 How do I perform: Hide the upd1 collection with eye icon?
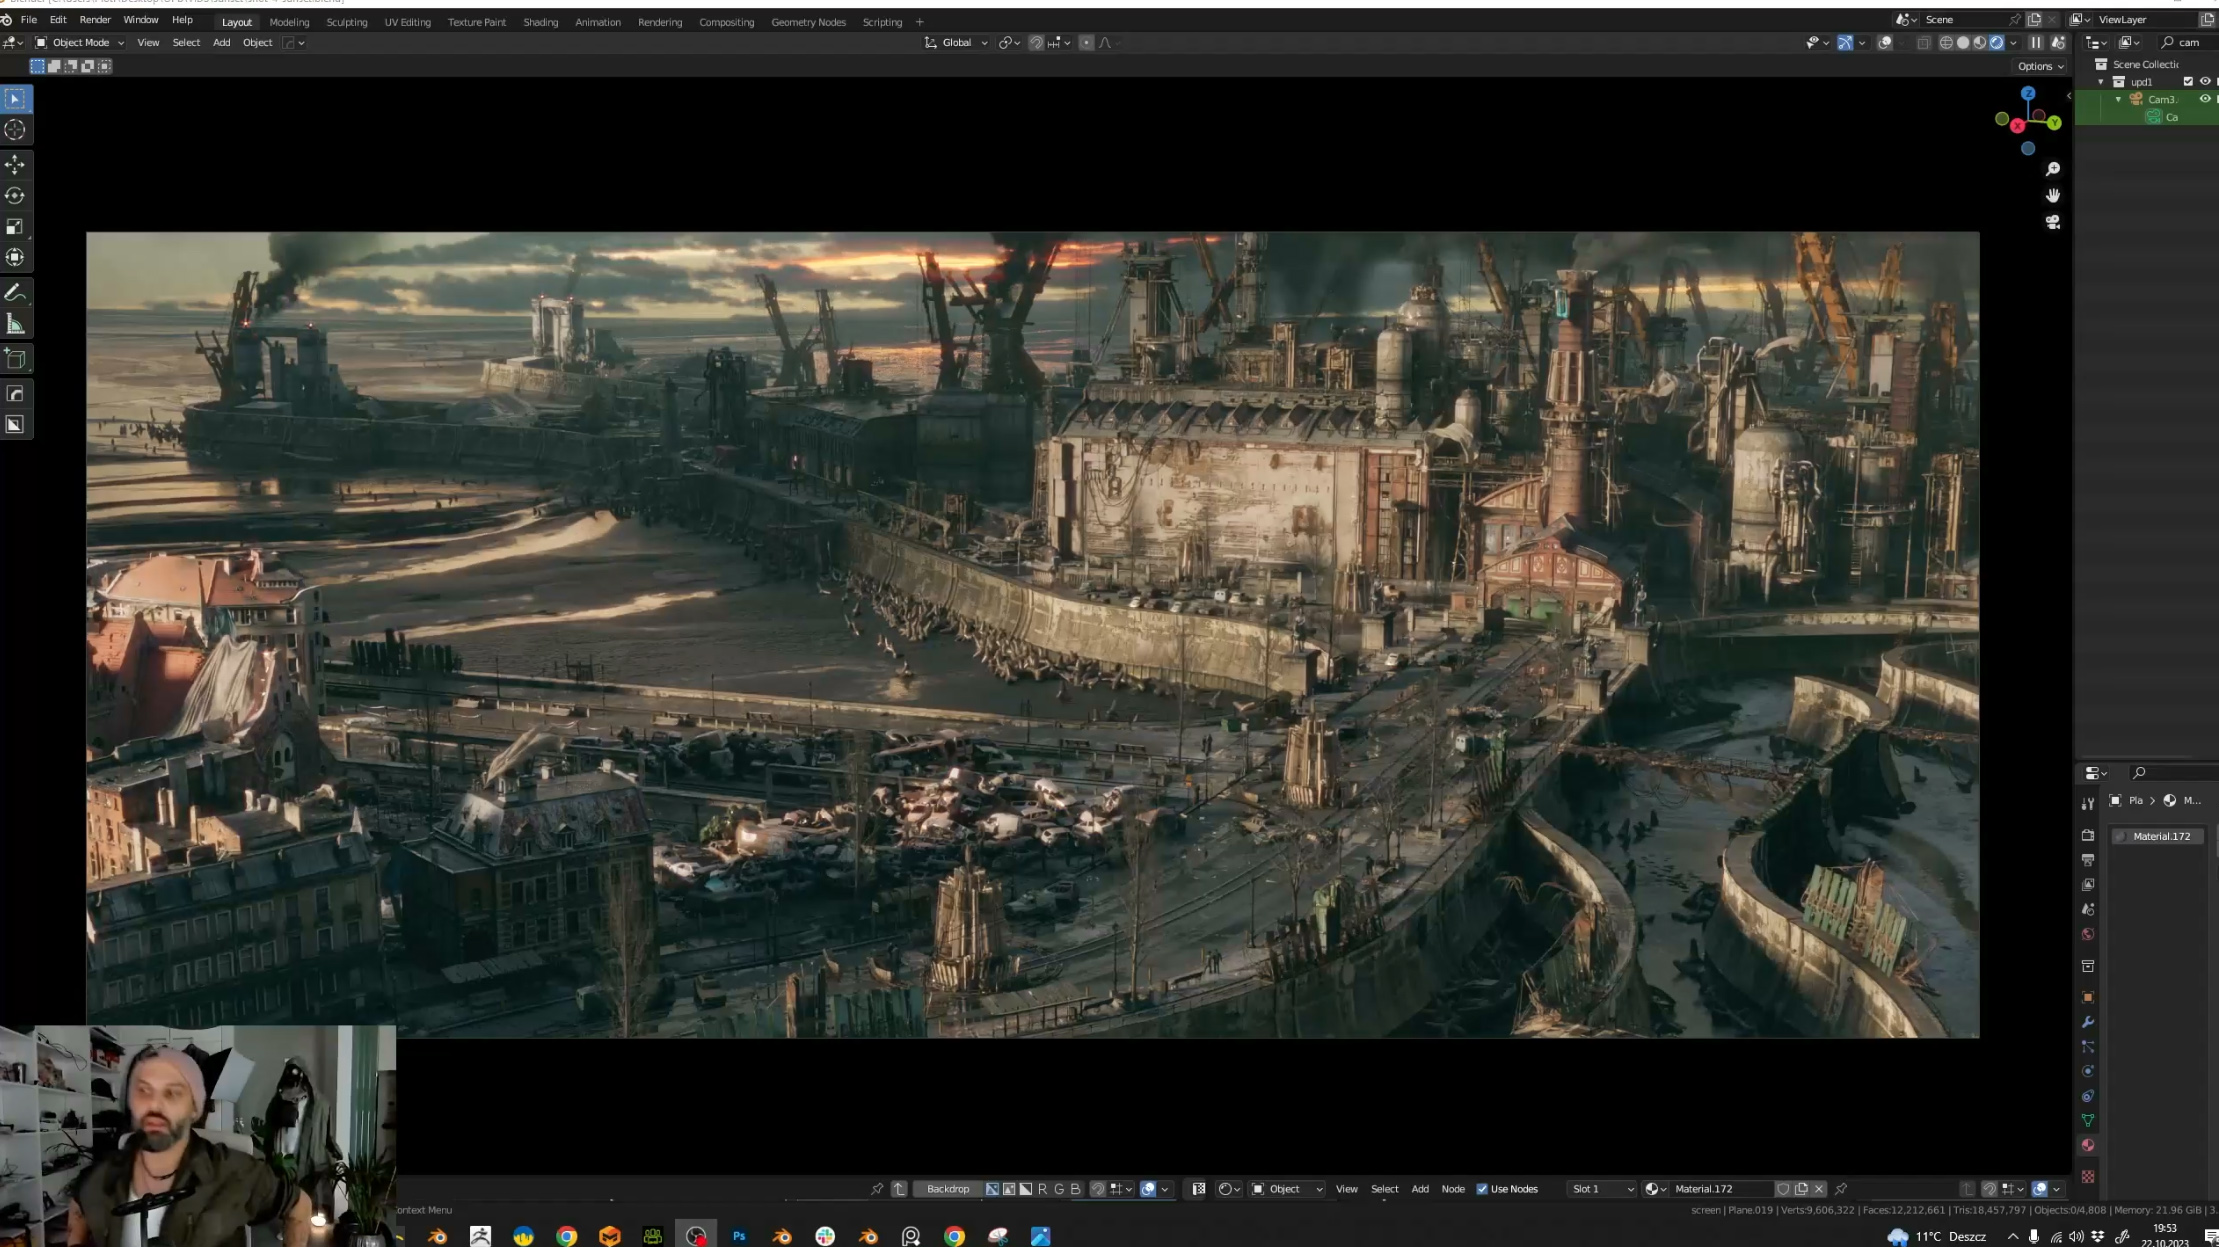click(2205, 82)
